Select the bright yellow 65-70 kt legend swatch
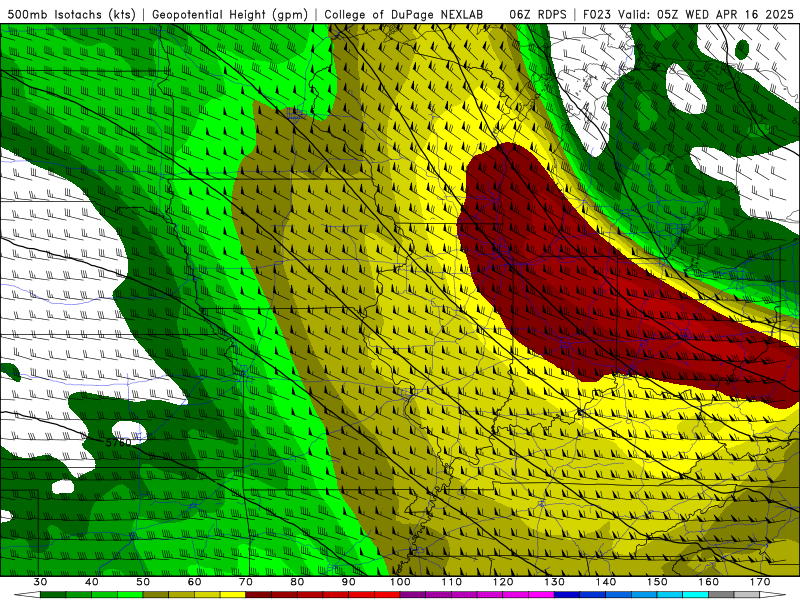800x600 pixels. (x=233, y=594)
